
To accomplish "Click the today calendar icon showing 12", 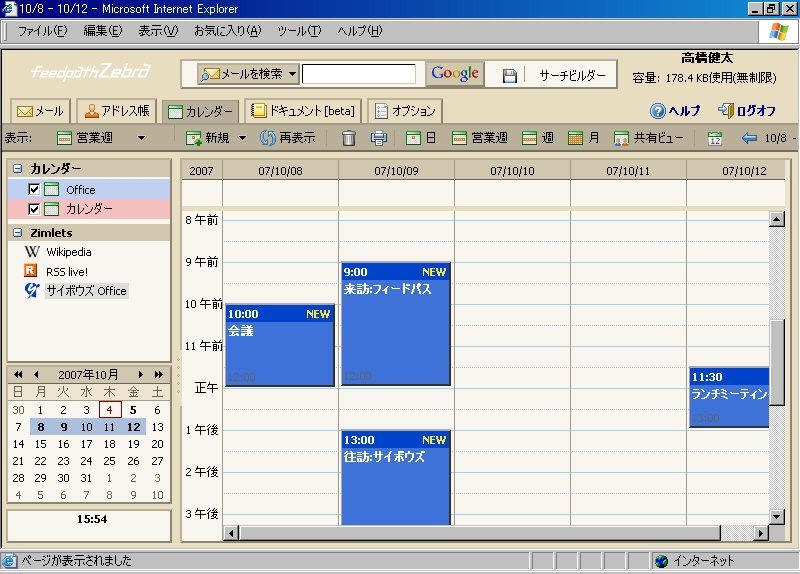I will (715, 138).
